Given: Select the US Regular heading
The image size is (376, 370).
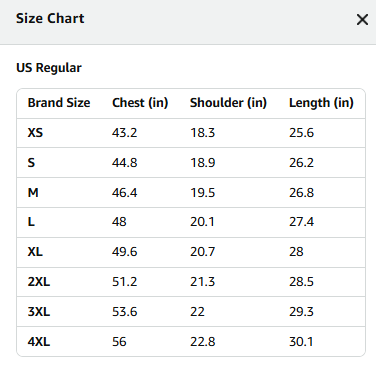Looking at the screenshot, I should (x=49, y=68).
